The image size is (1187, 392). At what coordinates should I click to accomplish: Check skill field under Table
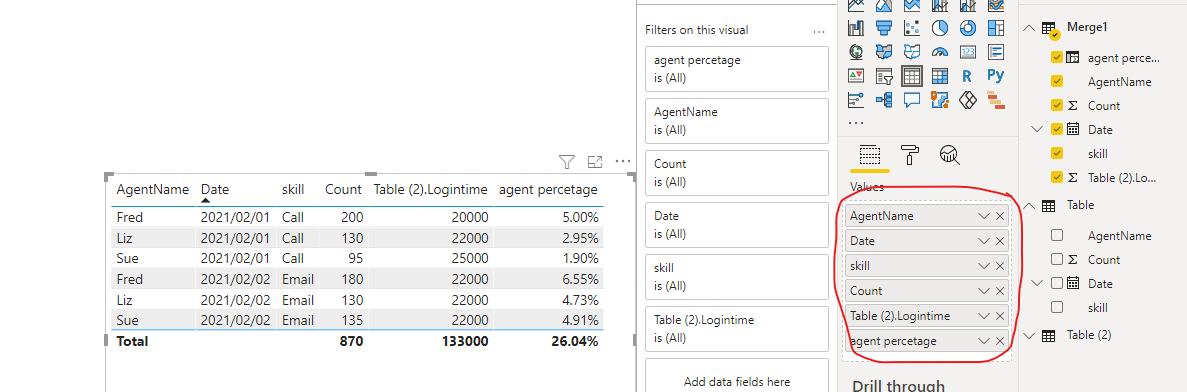[1057, 307]
